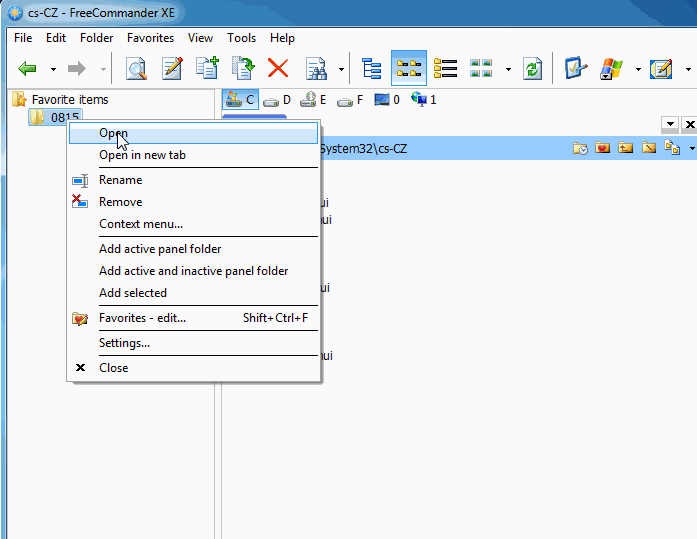Open the notepad icon dropdown arrow
Screen dimensions: 697x539
tap(688, 69)
